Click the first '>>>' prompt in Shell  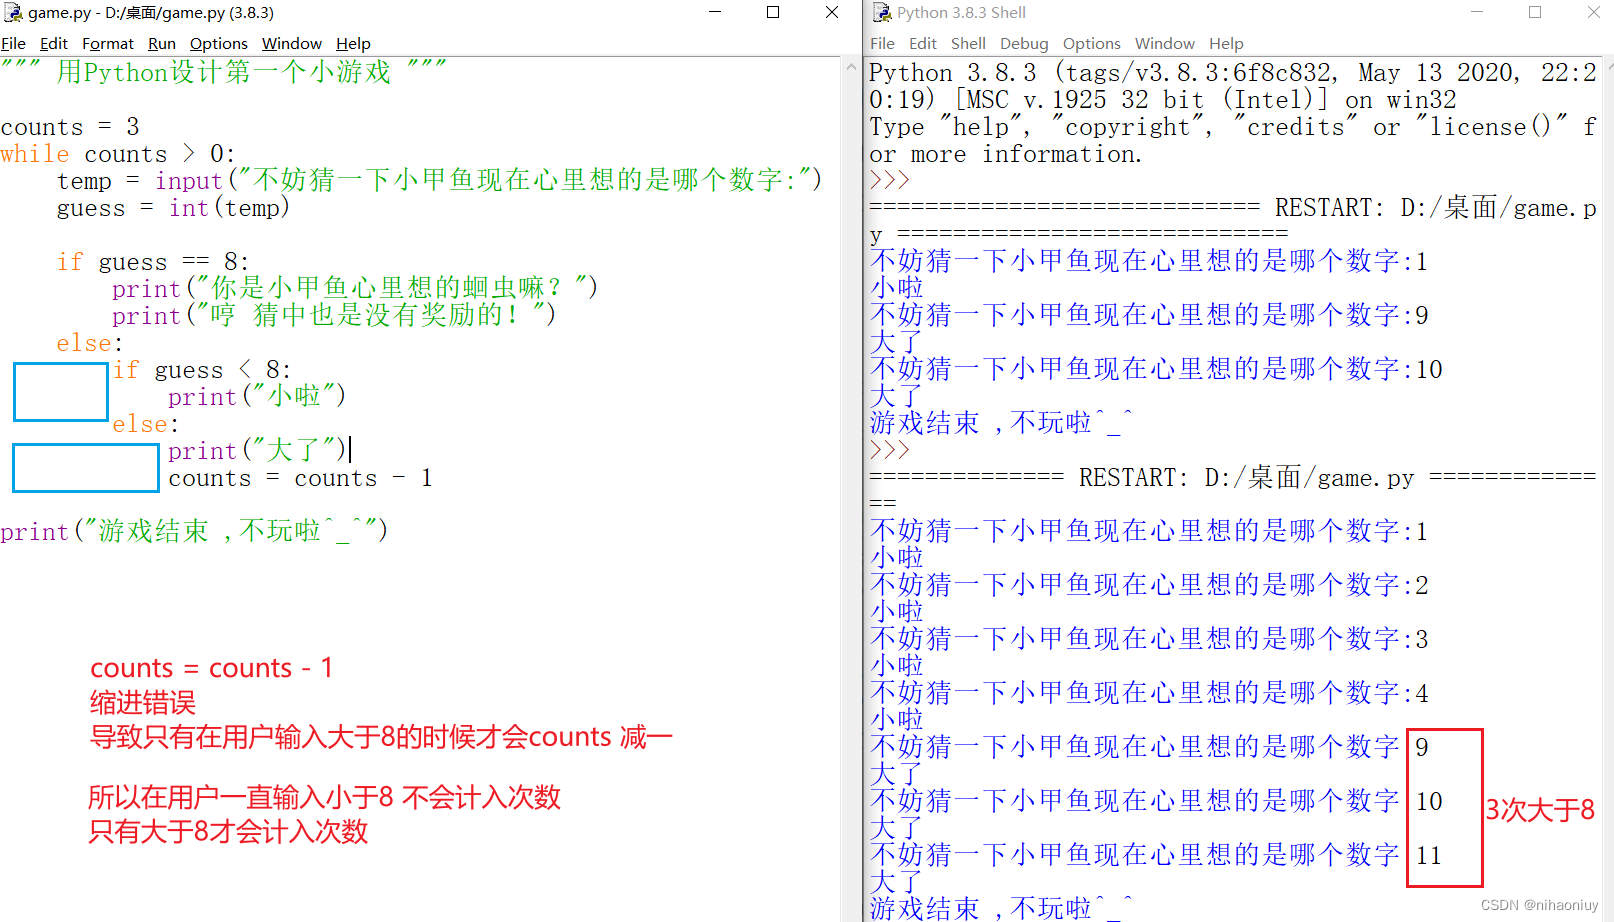tap(889, 180)
